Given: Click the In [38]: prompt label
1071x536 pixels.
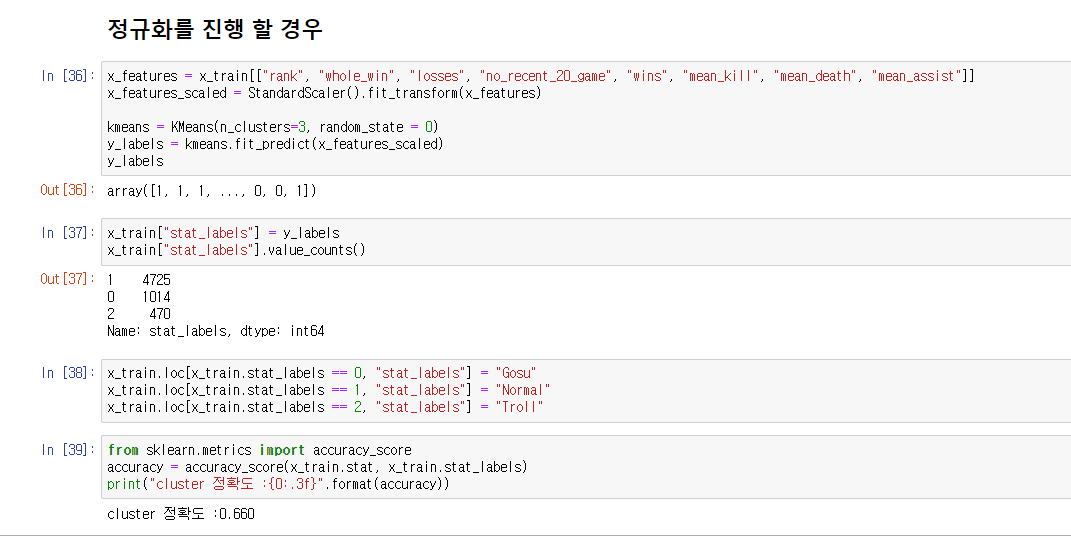Looking at the screenshot, I should pyautogui.click(x=68, y=373).
